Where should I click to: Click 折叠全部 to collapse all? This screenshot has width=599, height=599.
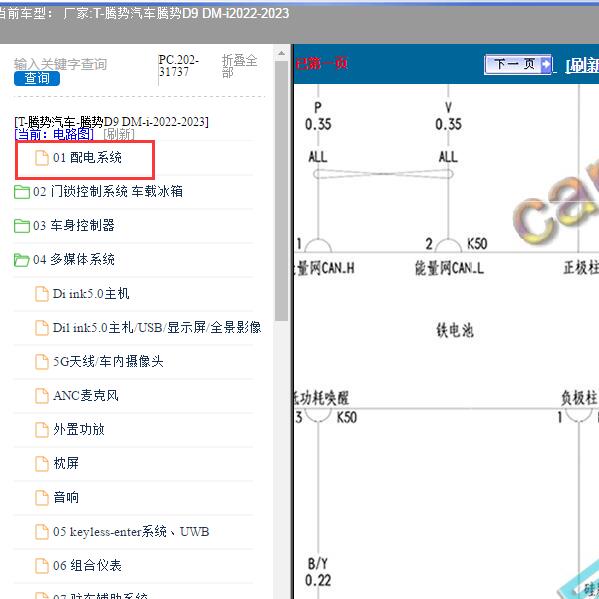pyautogui.click(x=240, y=66)
